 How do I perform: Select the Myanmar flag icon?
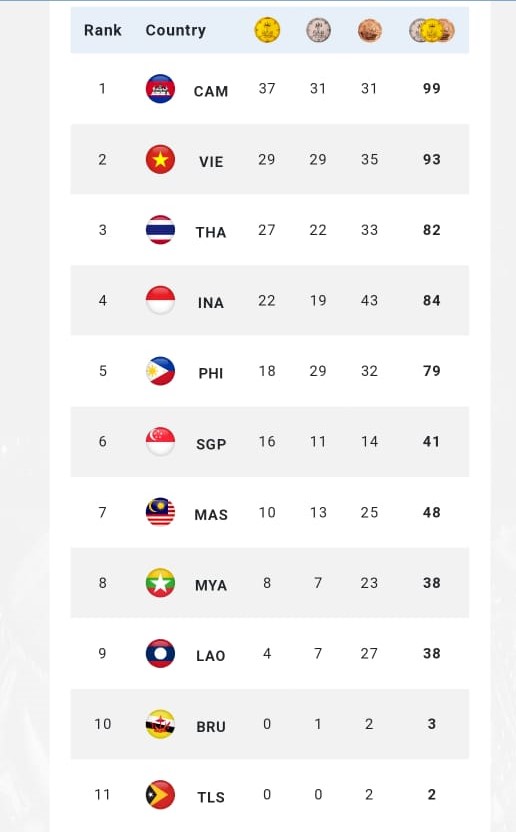tap(160, 583)
